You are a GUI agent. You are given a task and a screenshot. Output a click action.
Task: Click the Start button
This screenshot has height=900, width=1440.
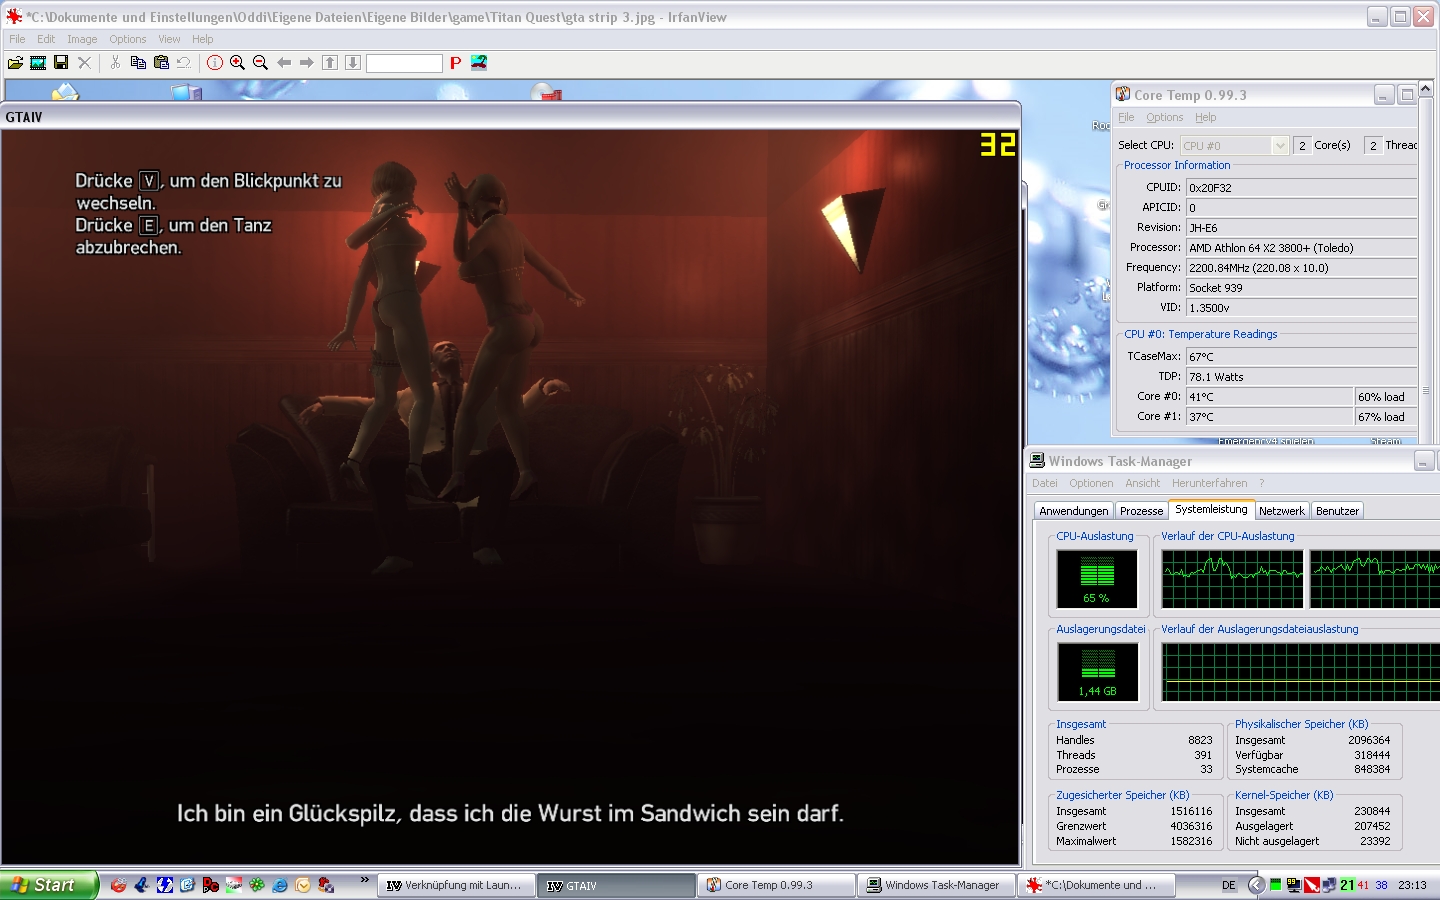click(48, 885)
